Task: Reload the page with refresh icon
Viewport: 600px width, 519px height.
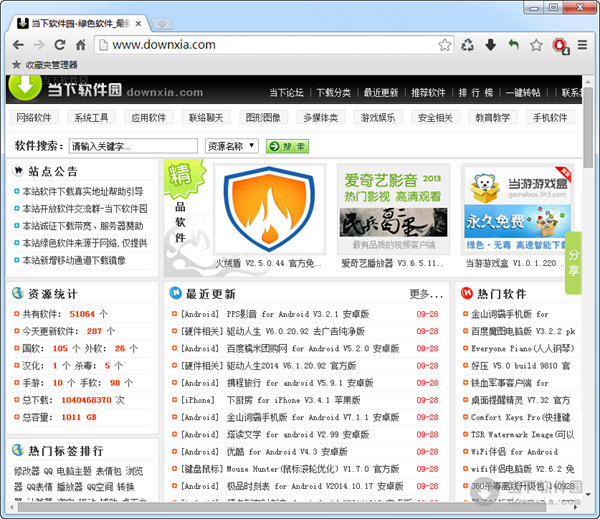Action: coord(59,45)
